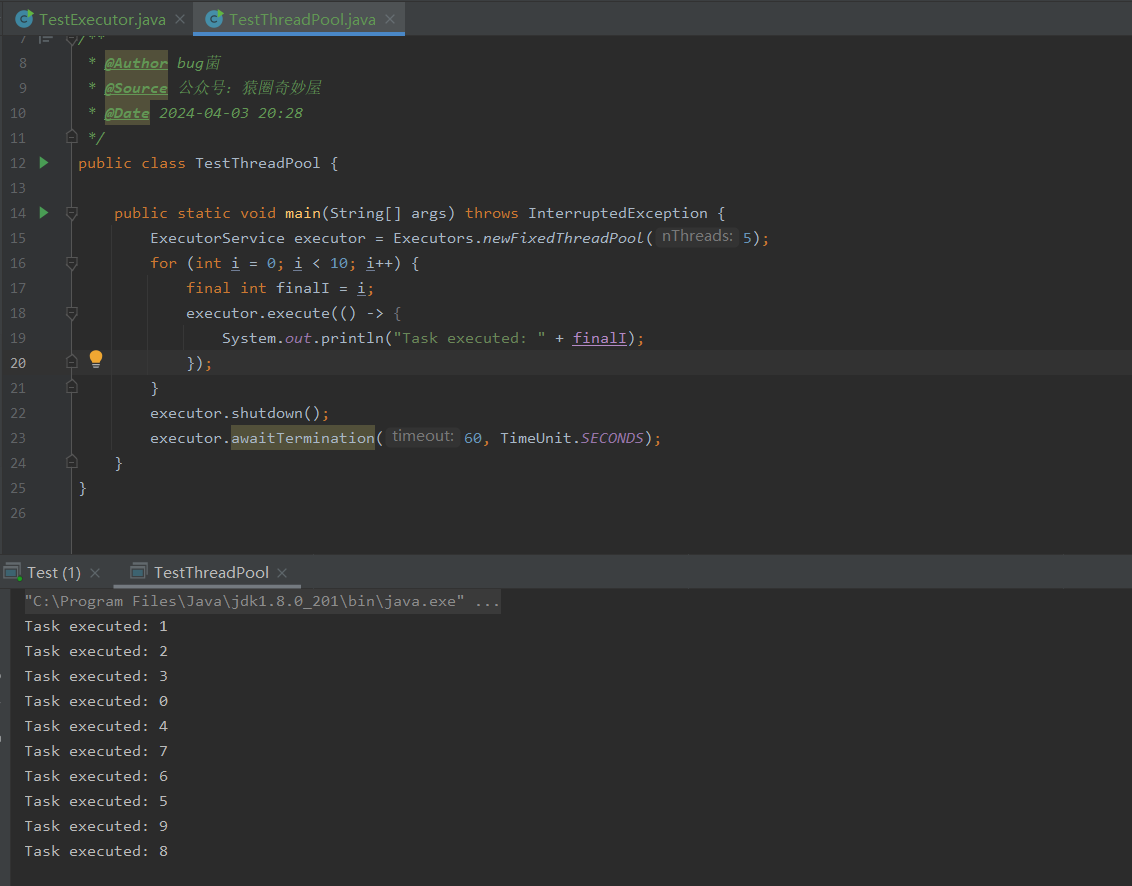
Task: Click line number 20 in the gutter
Action: click(18, 363)
